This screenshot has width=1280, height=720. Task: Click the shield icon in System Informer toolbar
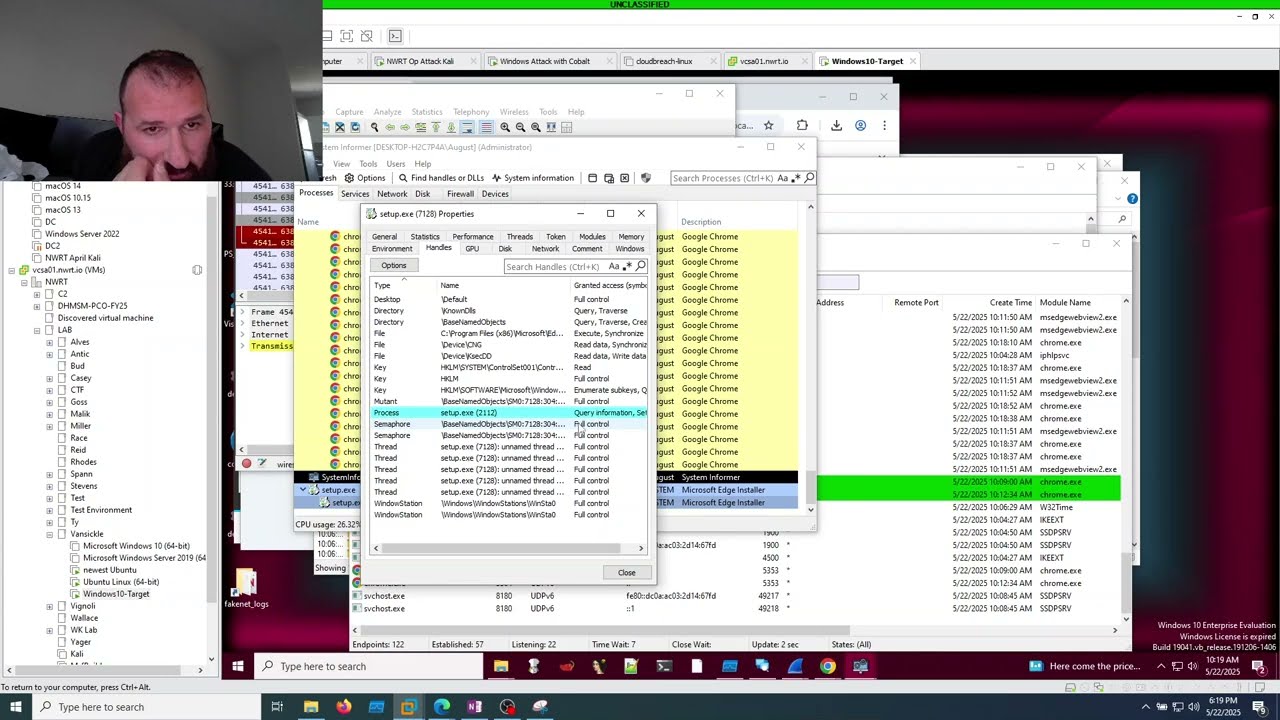pyautogui.click(x=645, y=178)
